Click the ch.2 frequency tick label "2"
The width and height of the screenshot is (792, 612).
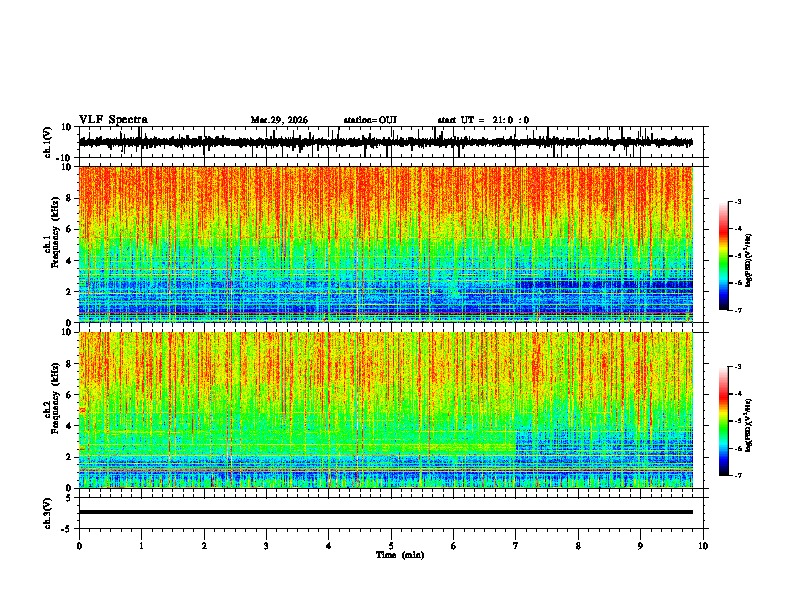[x=70, y=457]
